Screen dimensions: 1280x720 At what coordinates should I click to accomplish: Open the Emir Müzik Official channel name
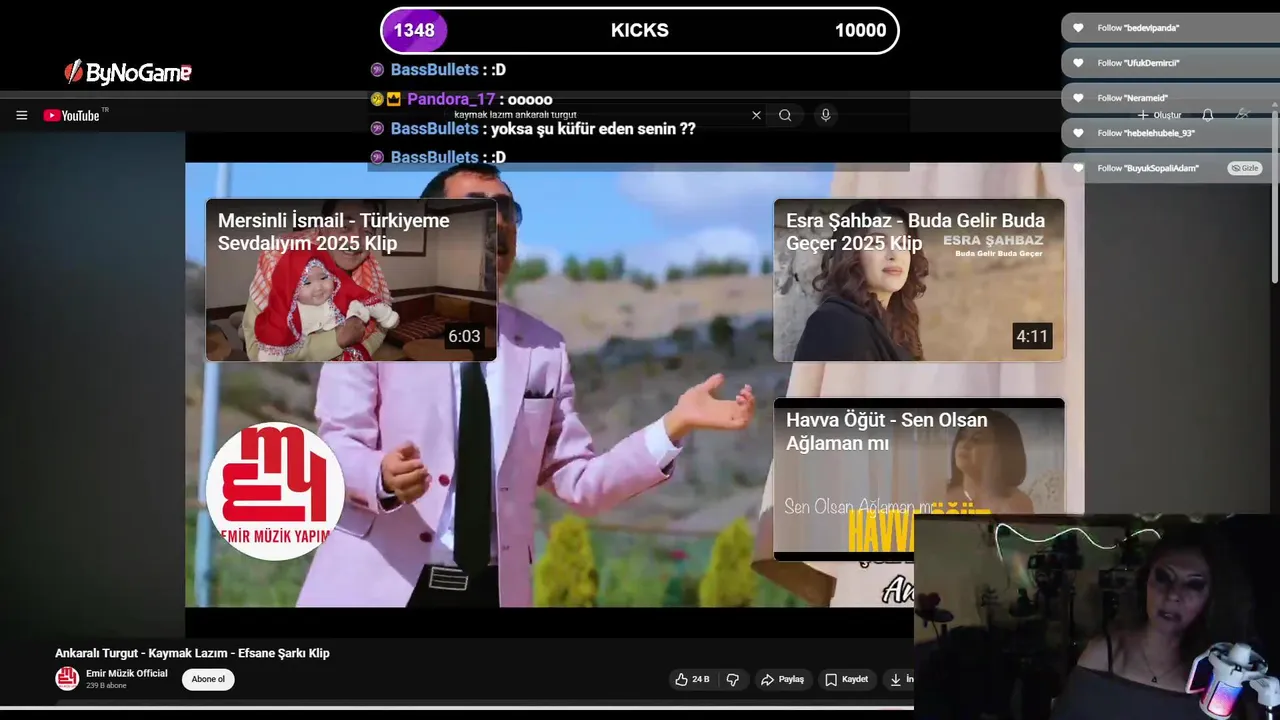click(127, 673)
